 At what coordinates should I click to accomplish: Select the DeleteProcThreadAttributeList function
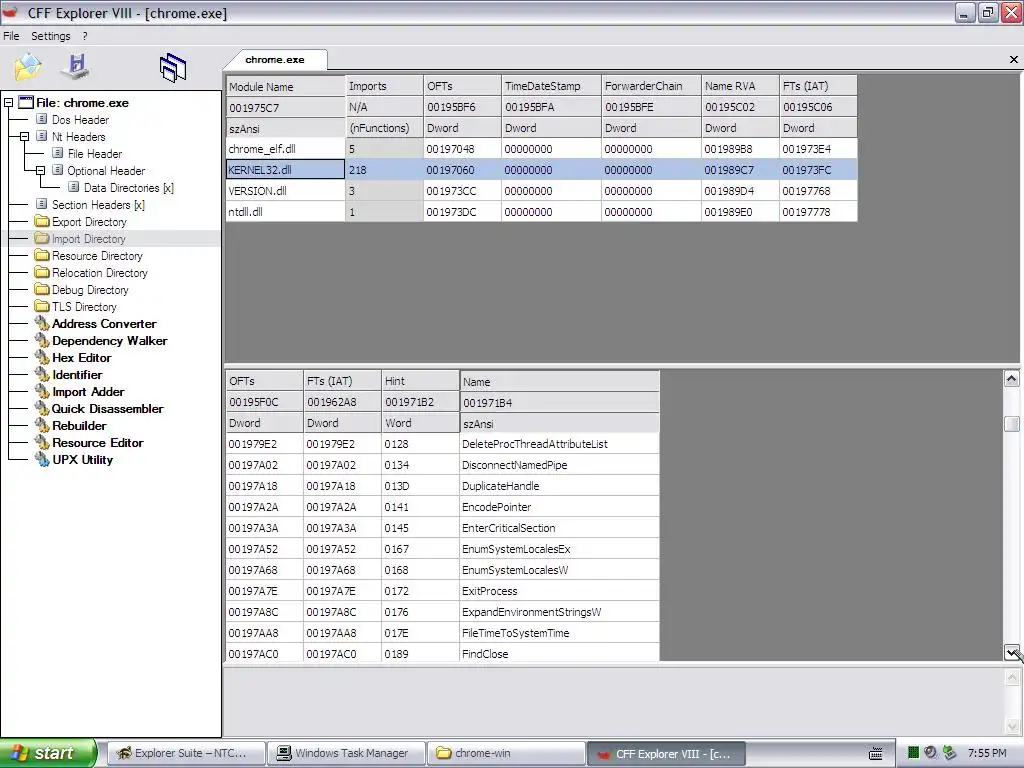click(443, 444)
